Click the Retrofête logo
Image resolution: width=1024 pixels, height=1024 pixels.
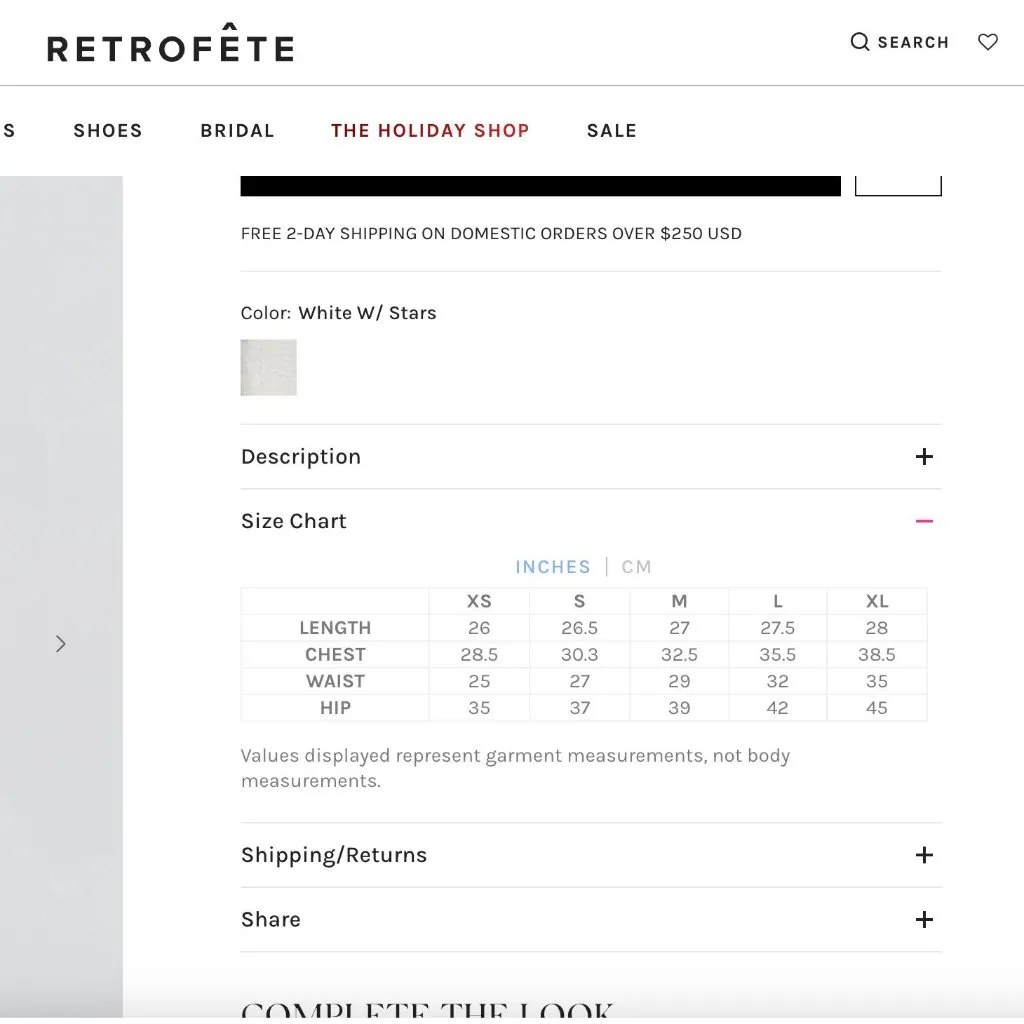click(x=170, y=46)
